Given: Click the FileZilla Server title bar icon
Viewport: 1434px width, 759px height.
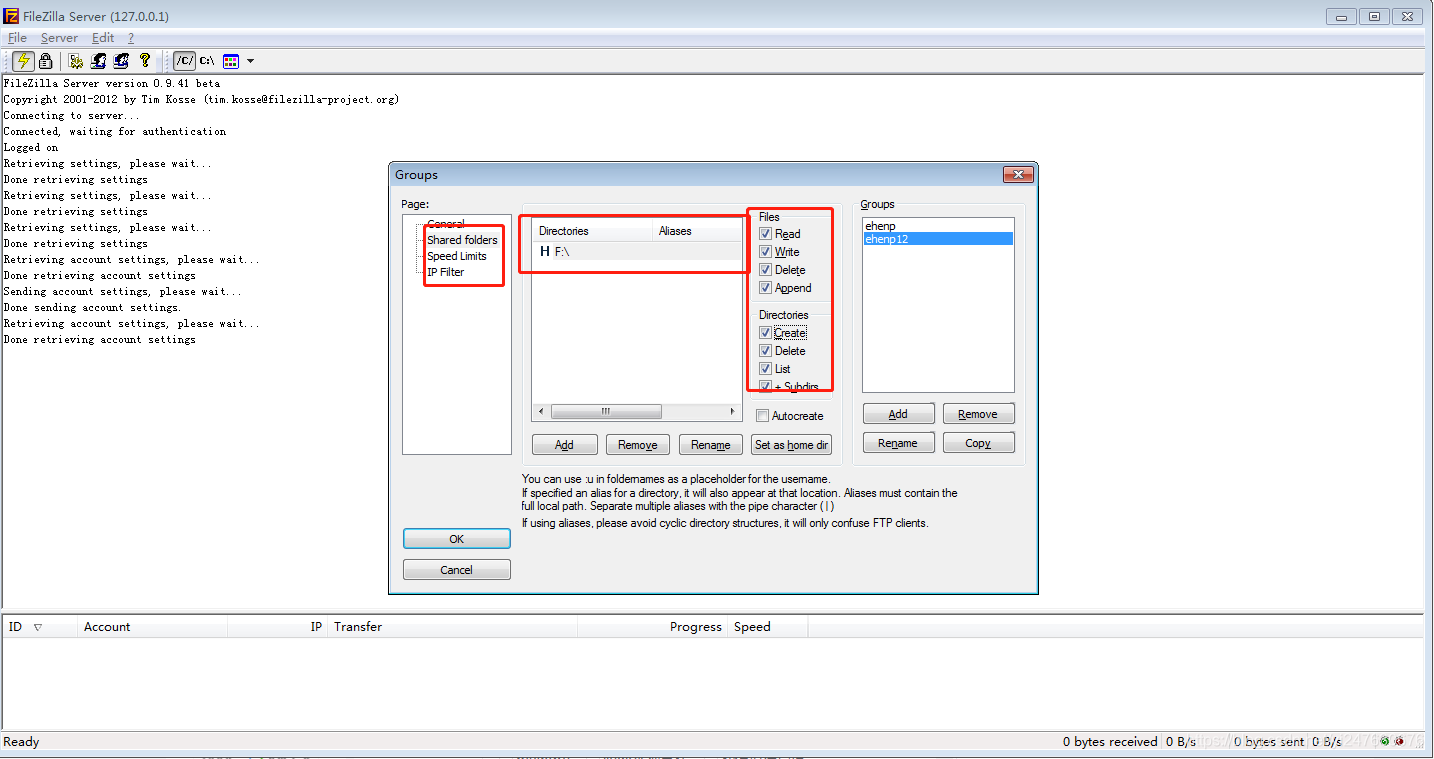Looking at the screenshot, I should (12, 17).
